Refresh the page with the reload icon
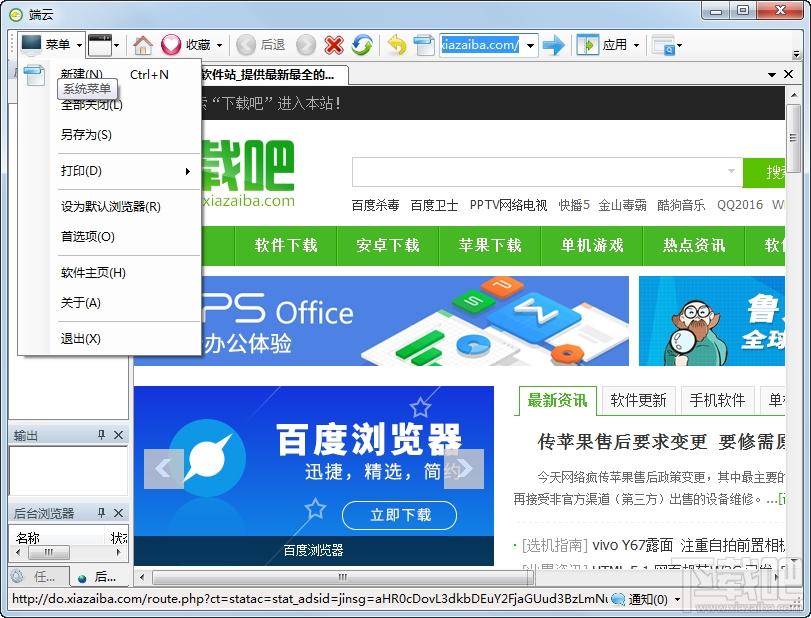811x618 pixels. tap(362, 45)
